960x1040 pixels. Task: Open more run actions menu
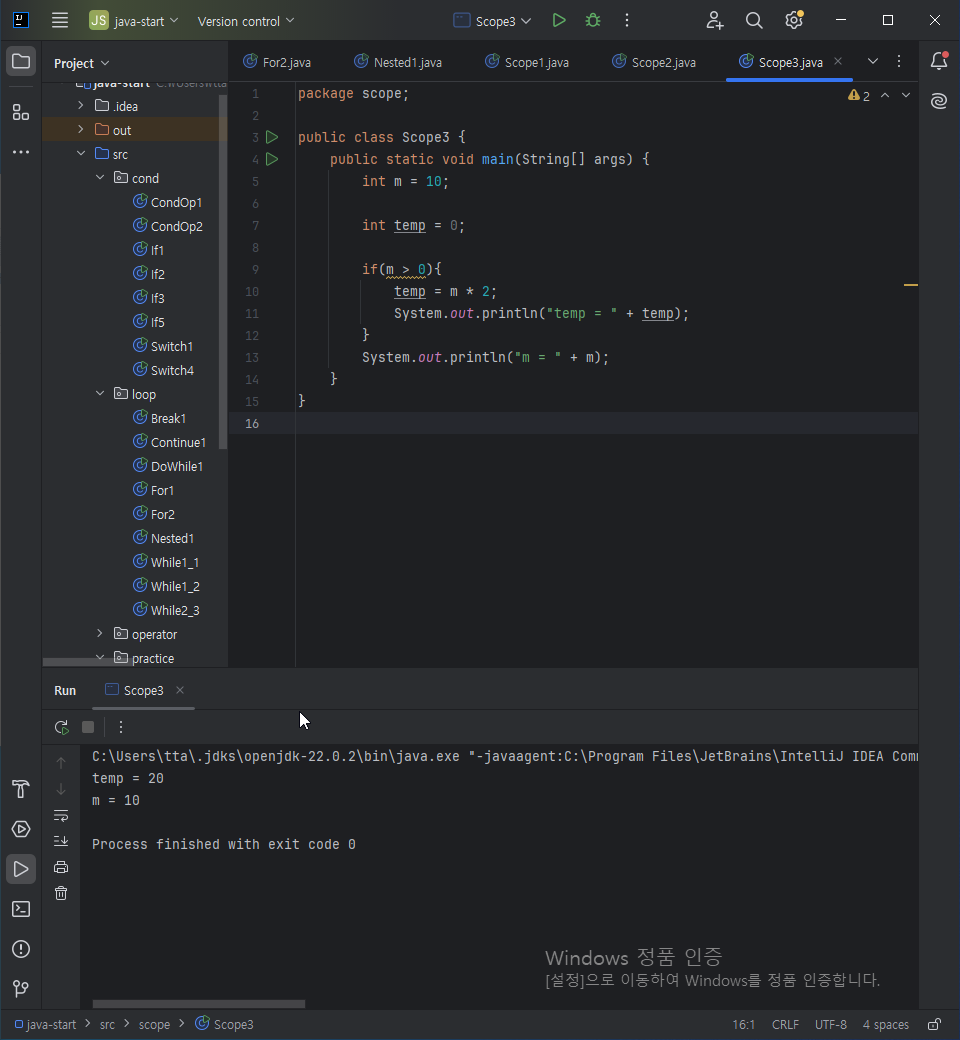[x=626, y=21]
